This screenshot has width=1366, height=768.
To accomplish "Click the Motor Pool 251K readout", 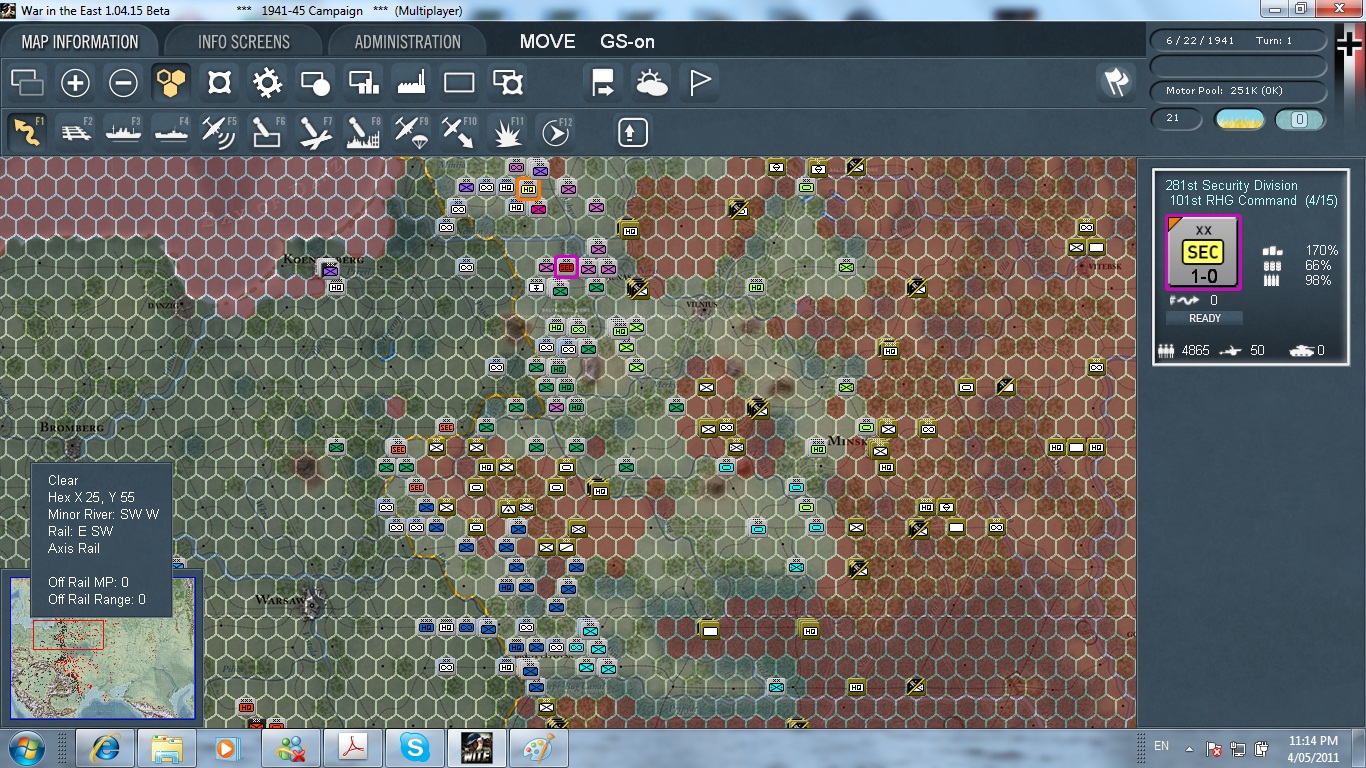I will point(1239,92).
